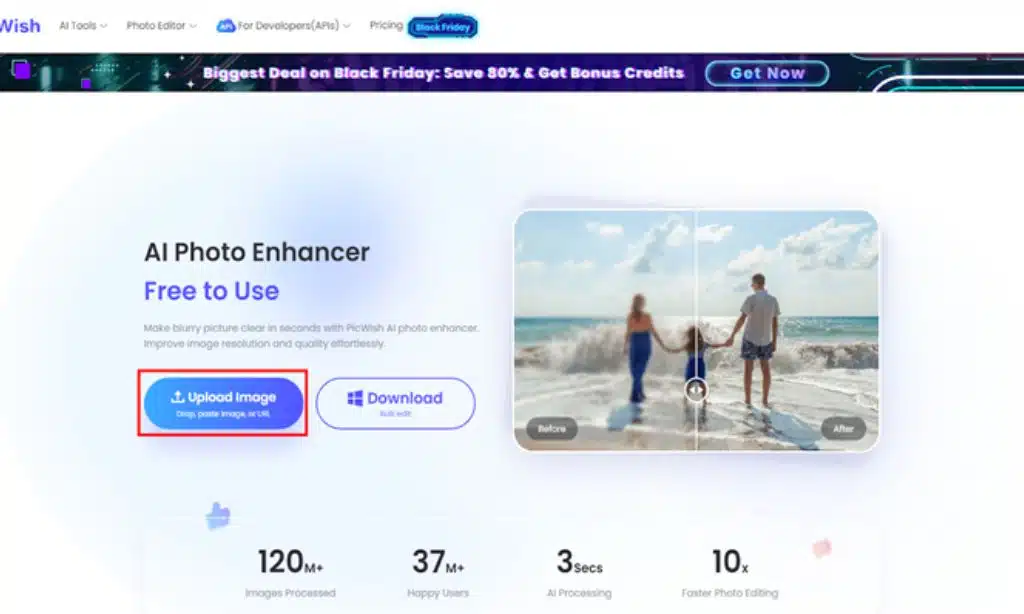Click the Before label on the preview image
1024x614 pixels.
point(552,429)
